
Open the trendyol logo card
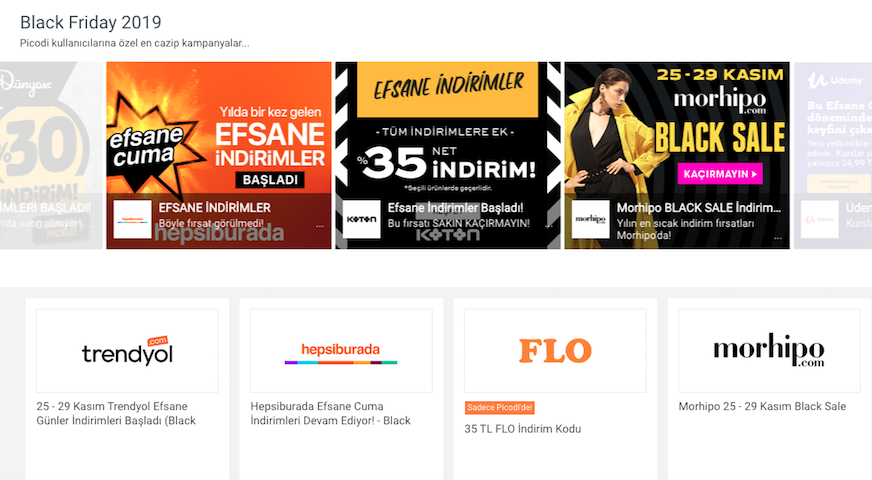pyautogui.click(x=127, y=351)
